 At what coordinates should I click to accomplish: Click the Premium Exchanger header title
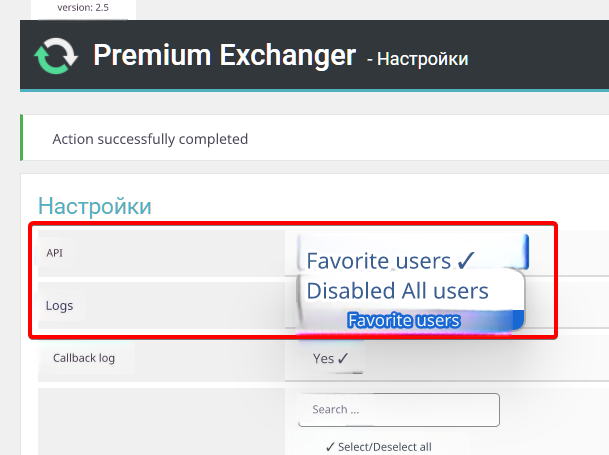click(x=224, y=55)
